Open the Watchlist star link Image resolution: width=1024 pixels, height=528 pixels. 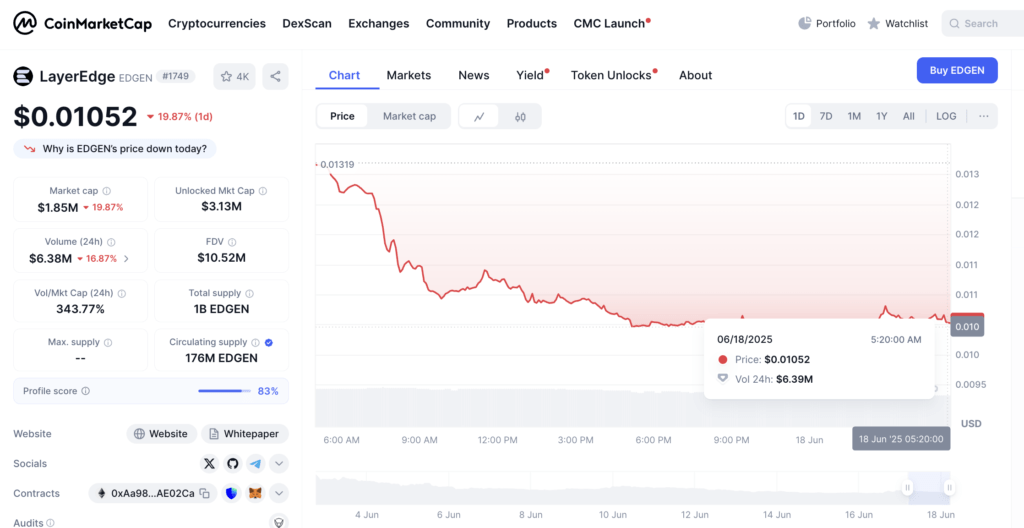click(x=898, y=24)
